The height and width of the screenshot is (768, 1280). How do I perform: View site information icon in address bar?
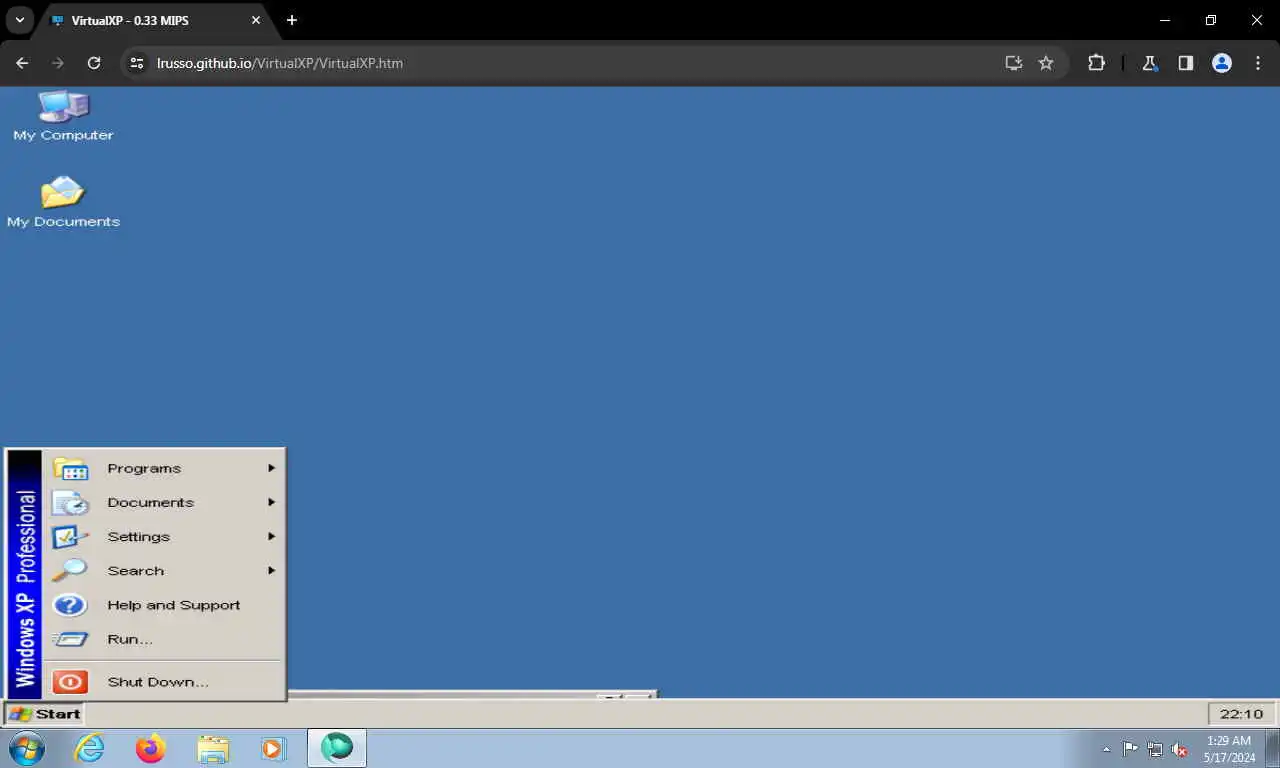pos(138,63)
